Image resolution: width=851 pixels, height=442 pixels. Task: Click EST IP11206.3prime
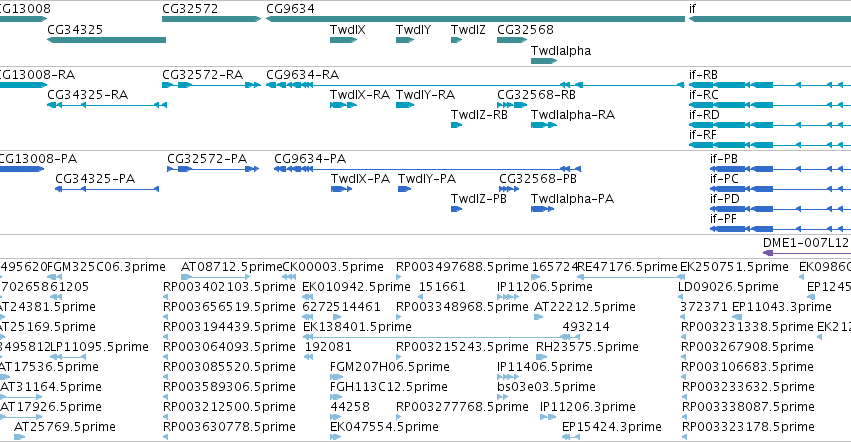588,407
